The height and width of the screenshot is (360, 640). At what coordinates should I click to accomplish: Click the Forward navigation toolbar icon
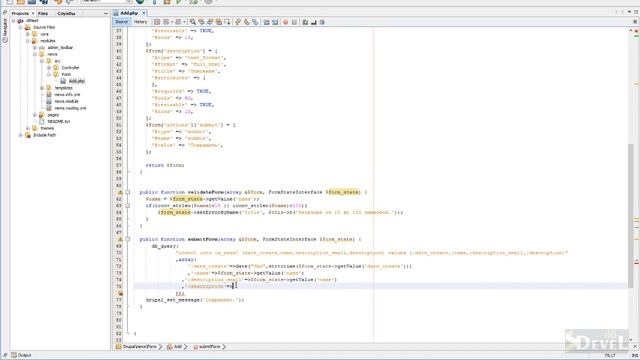178,22
